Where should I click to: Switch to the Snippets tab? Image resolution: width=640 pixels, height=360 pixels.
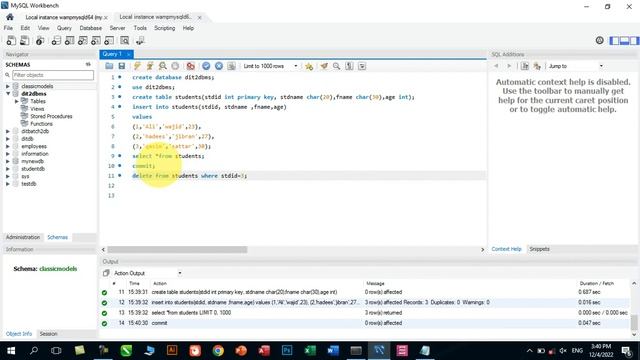coord(539,249)
